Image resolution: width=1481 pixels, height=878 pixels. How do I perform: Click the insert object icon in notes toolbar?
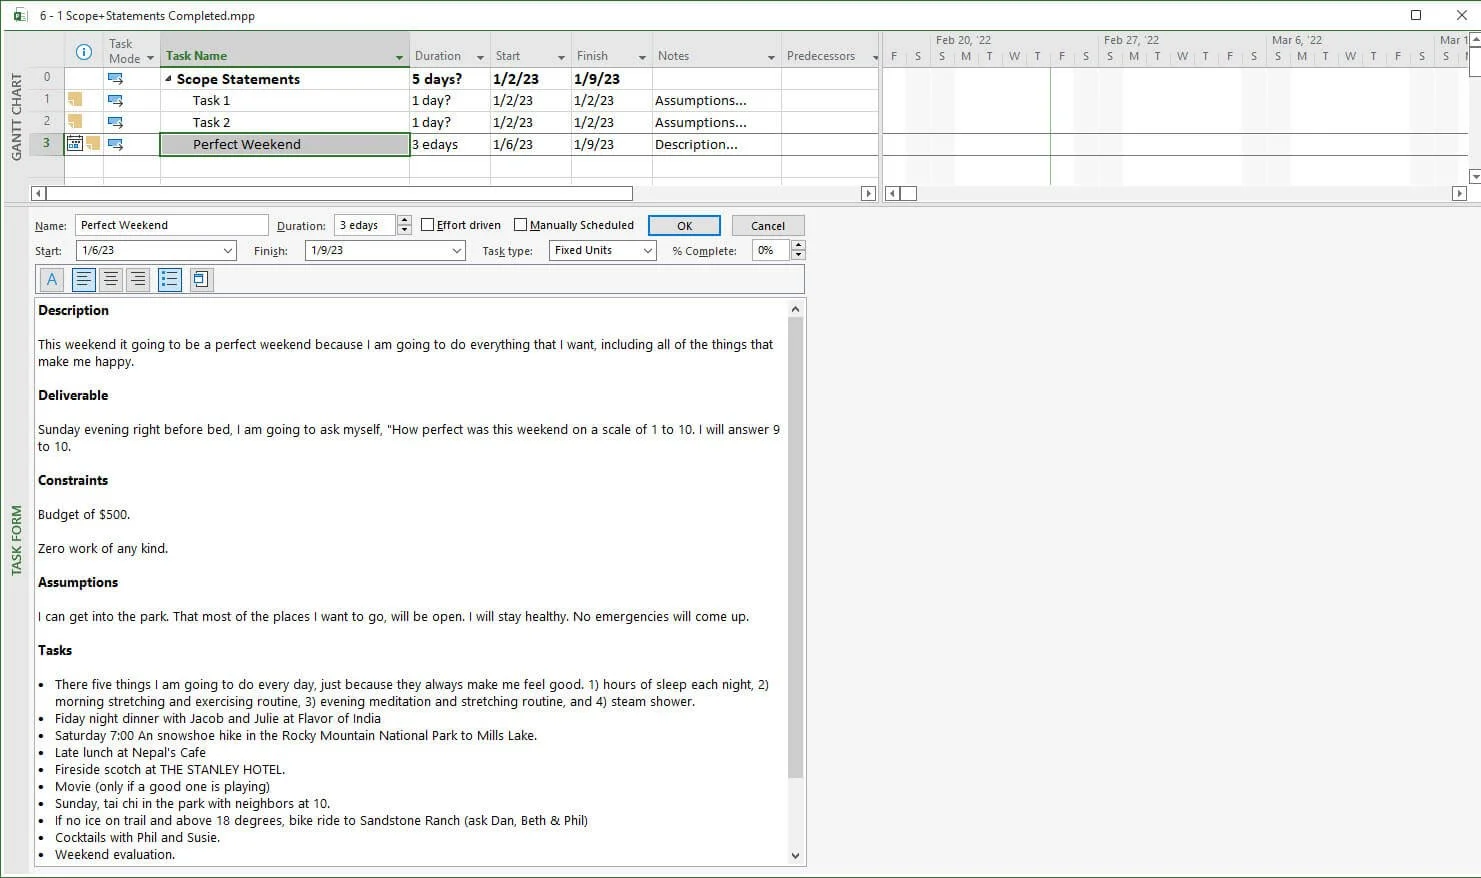click(200, 279)
